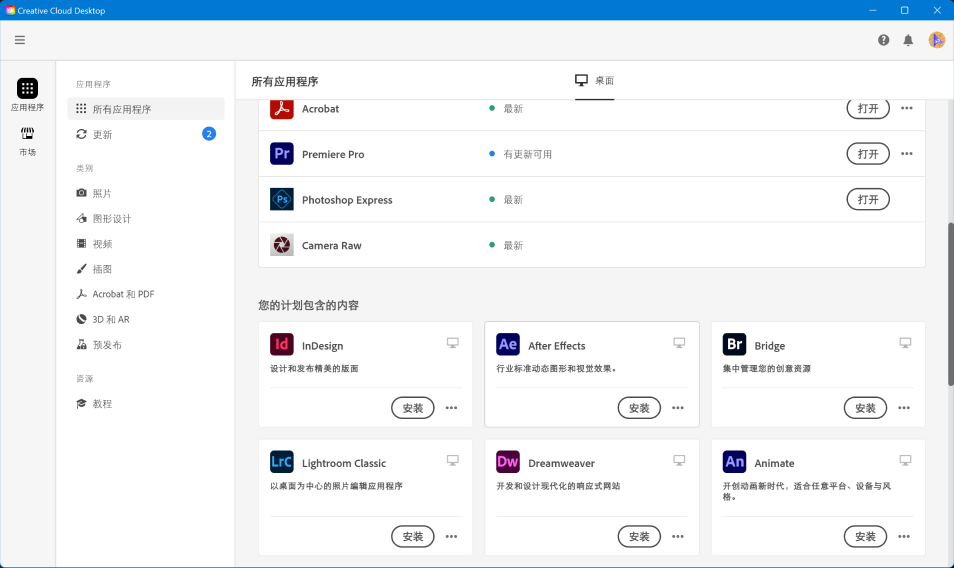
Task: Open the hamburger menu icon
Action: coord(20,40)
